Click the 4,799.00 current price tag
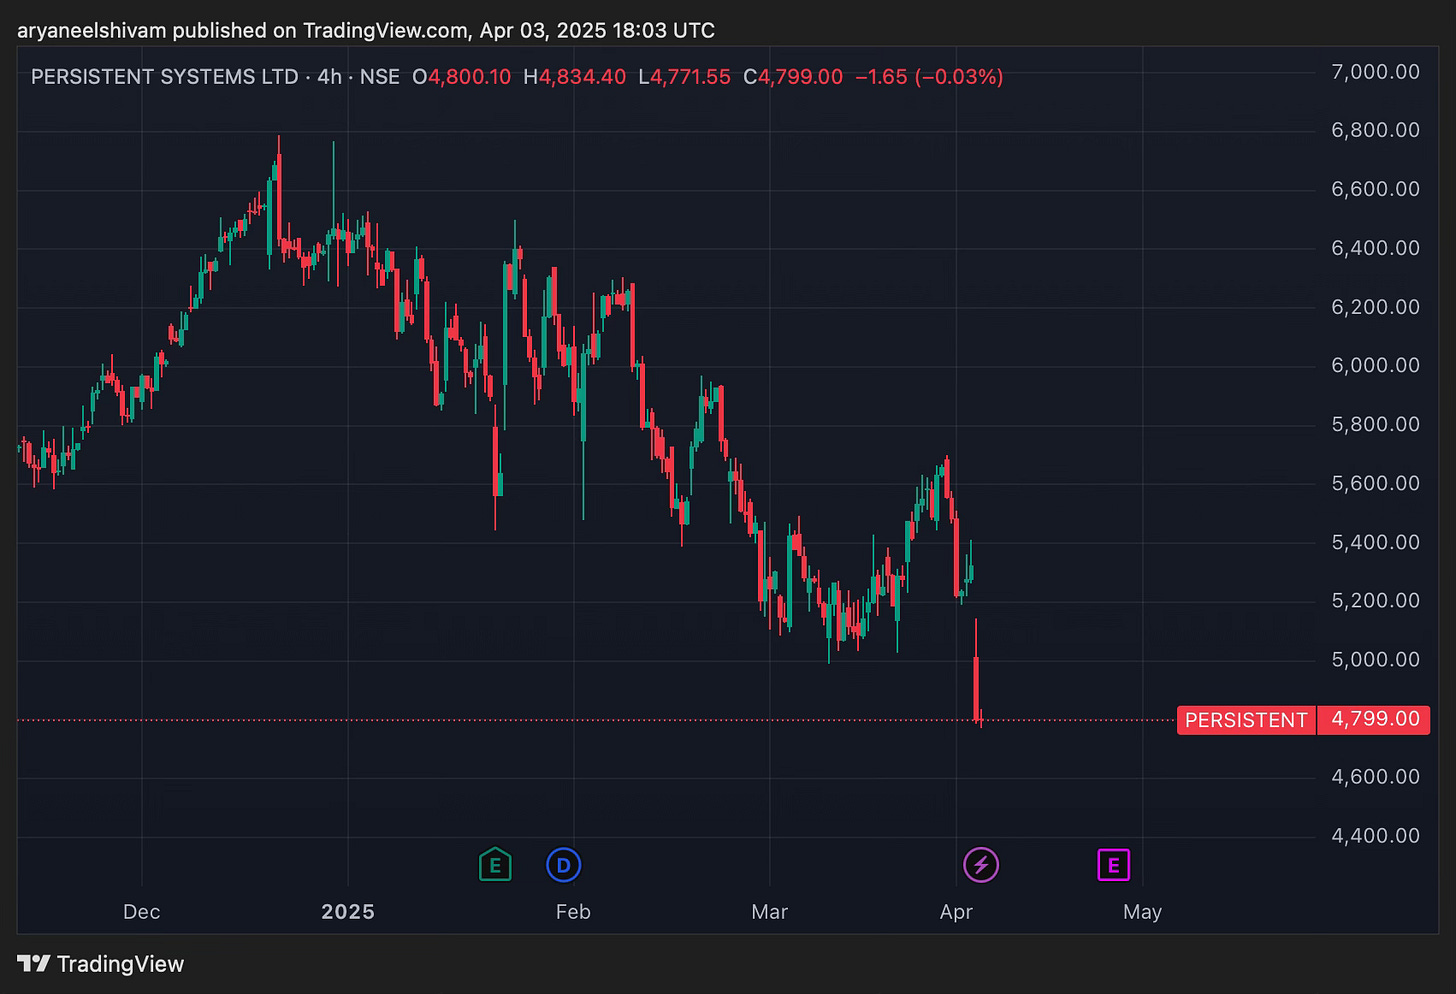 (1375, 719)
